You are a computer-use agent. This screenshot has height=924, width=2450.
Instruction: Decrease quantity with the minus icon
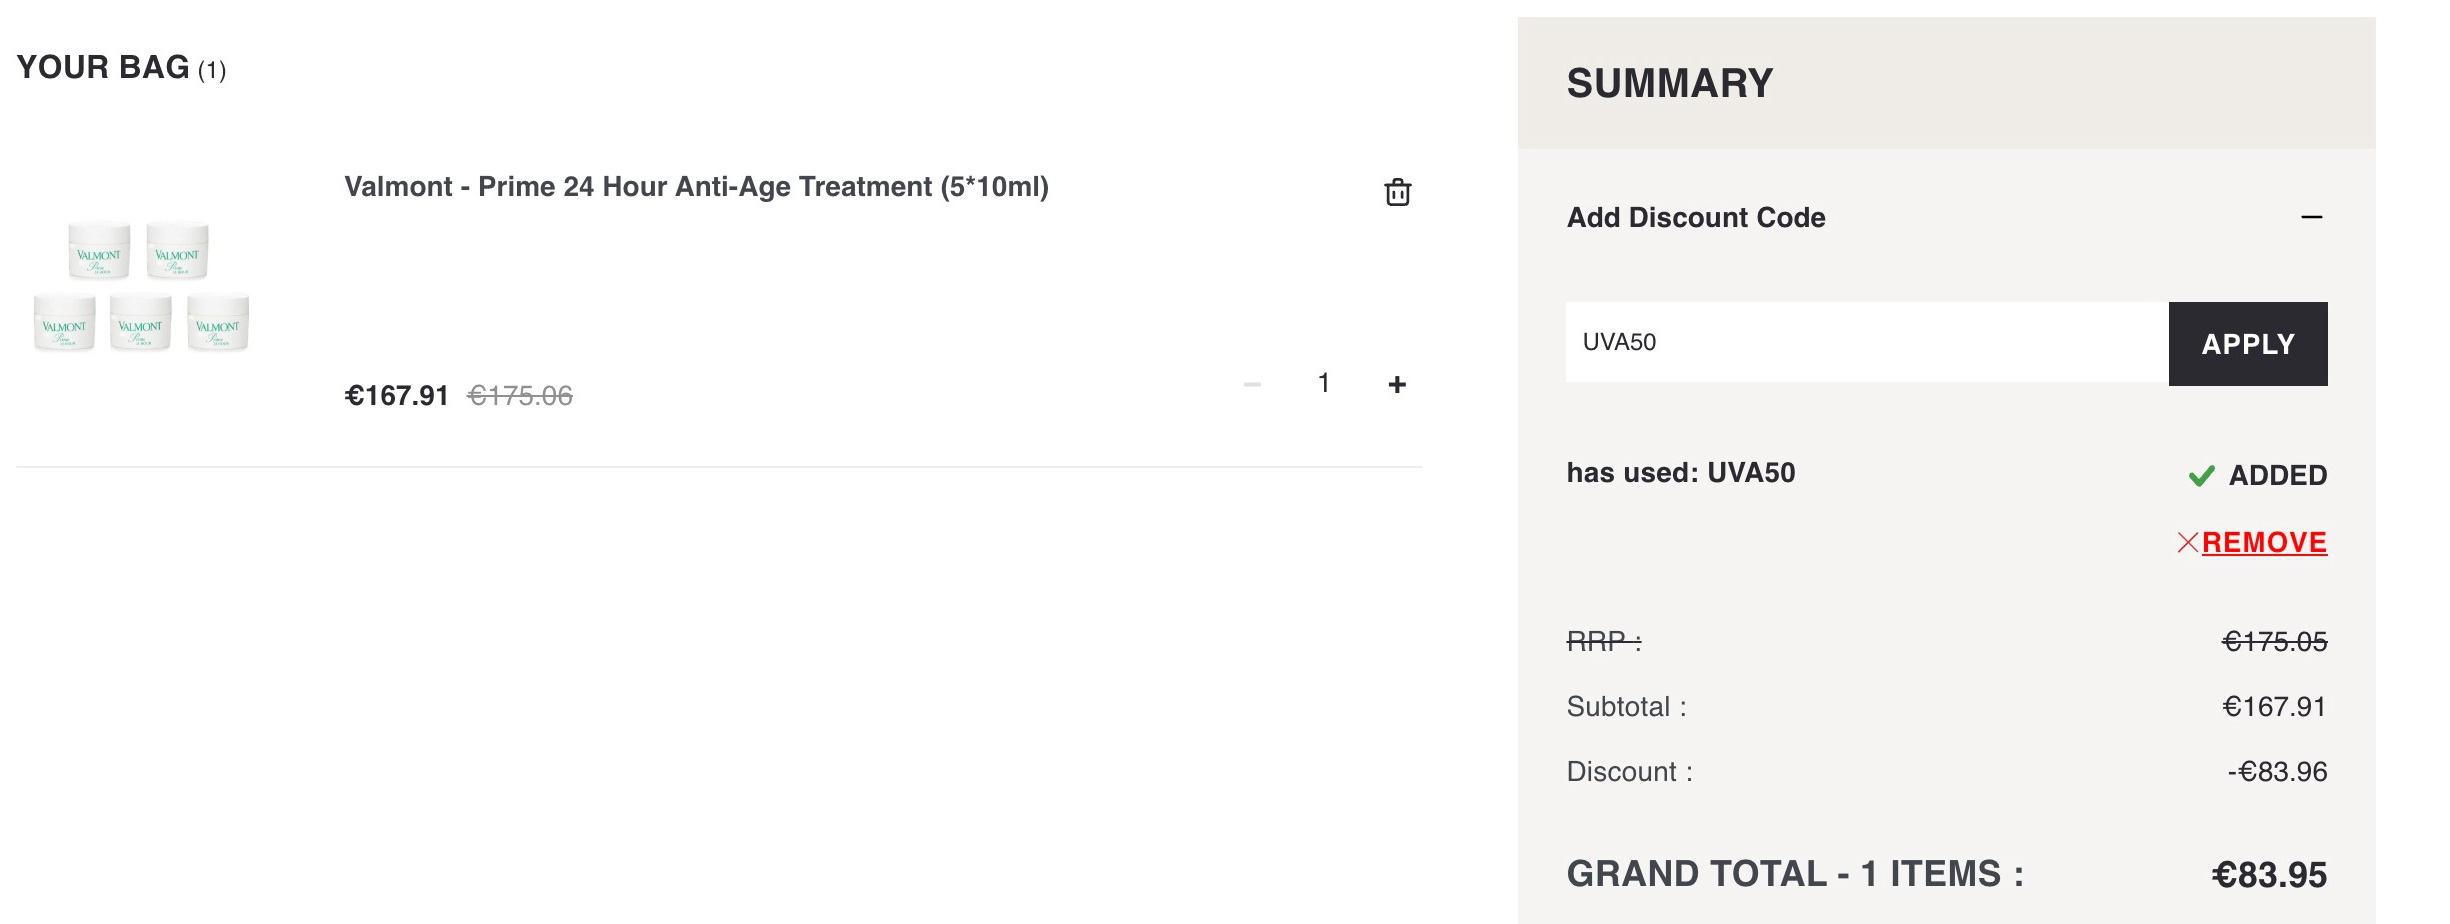click(1252, 384)
